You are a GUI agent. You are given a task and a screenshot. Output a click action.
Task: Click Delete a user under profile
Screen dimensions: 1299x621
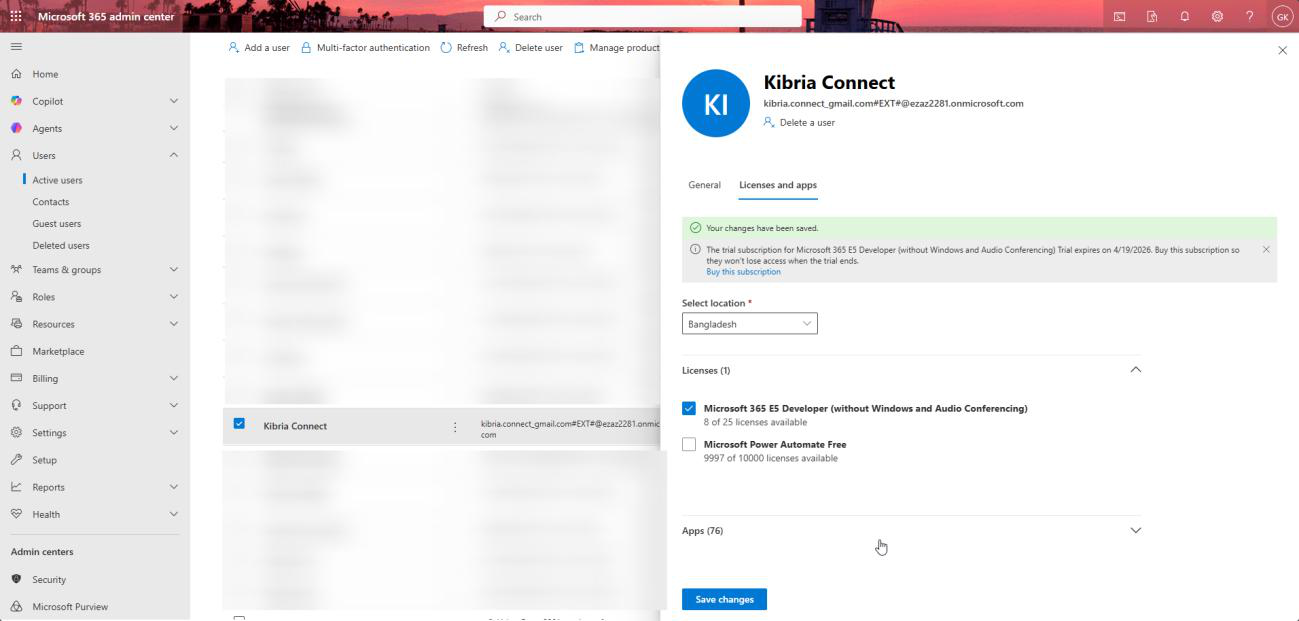pyautogui.click(x=799, y=122)
